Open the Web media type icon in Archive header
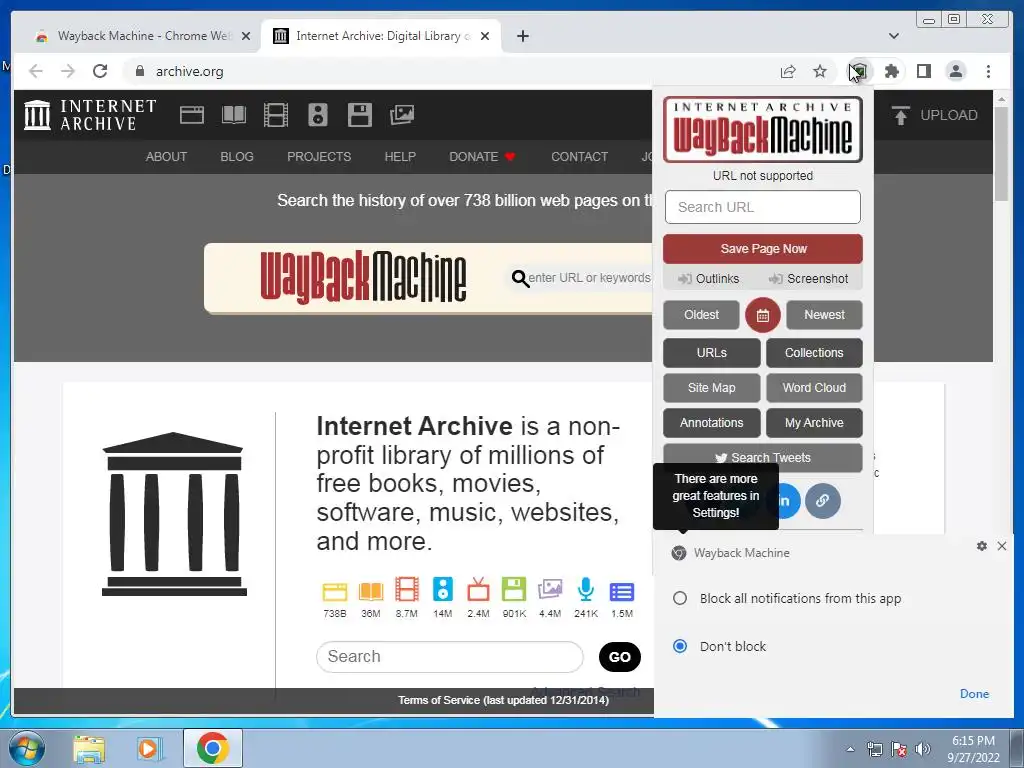 coord(191,115)
